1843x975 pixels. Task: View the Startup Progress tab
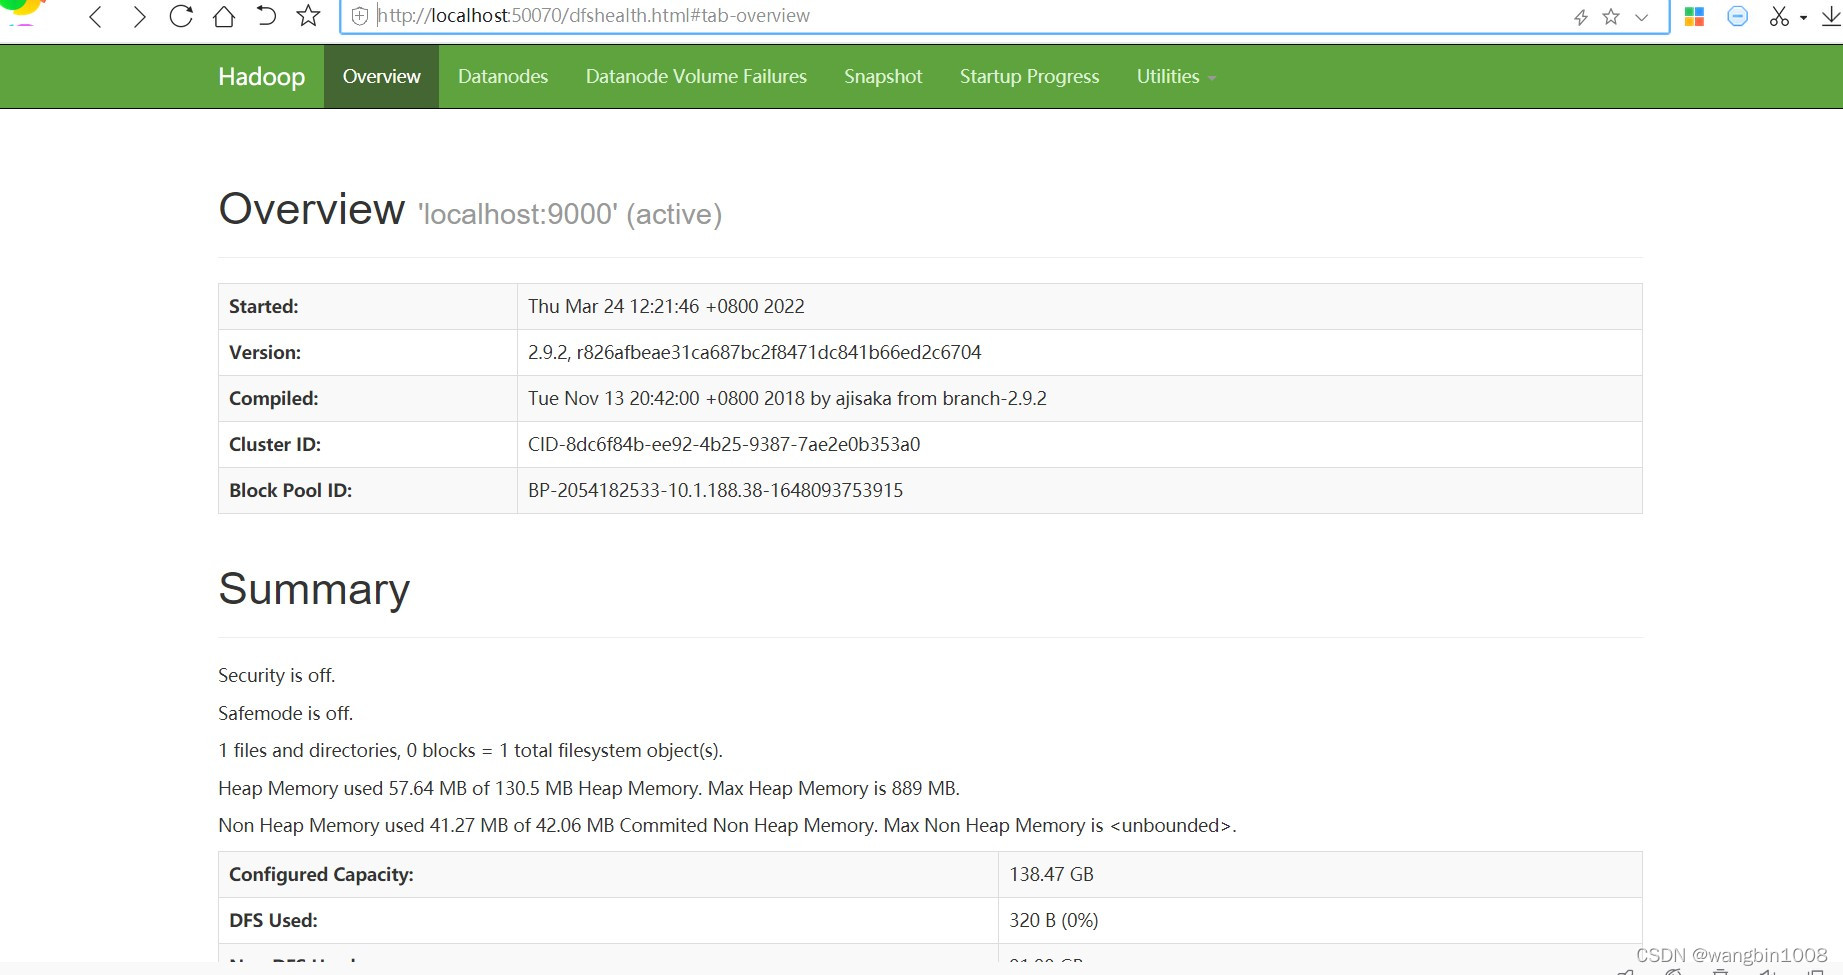coord(1029,77)
